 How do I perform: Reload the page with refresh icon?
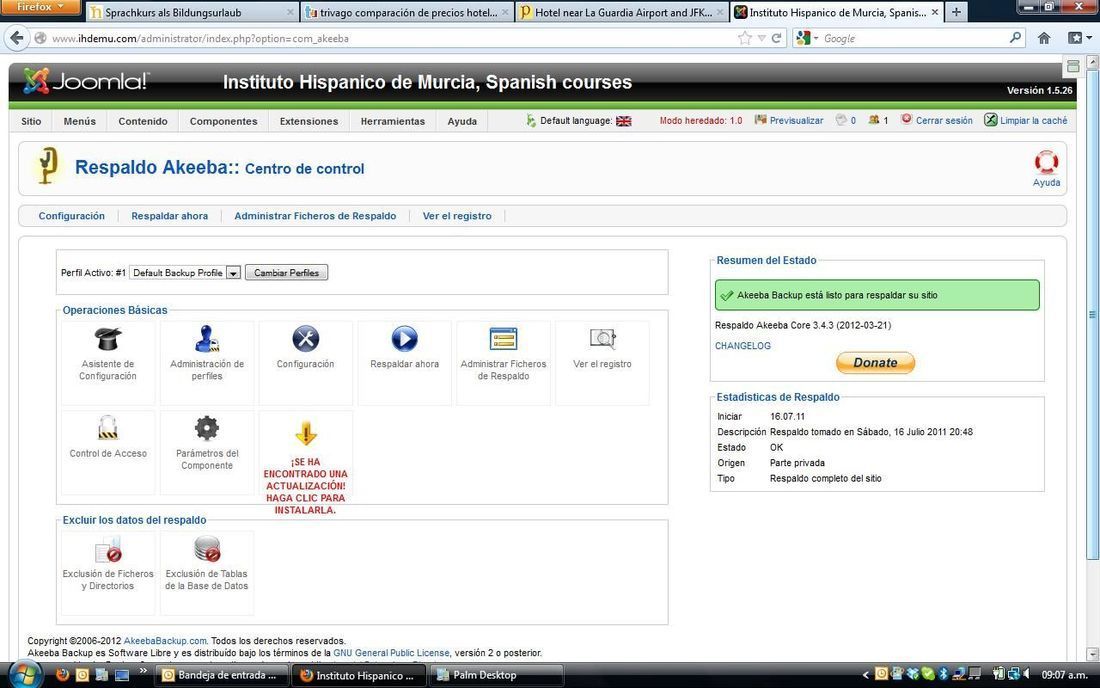tap(776, 39)
